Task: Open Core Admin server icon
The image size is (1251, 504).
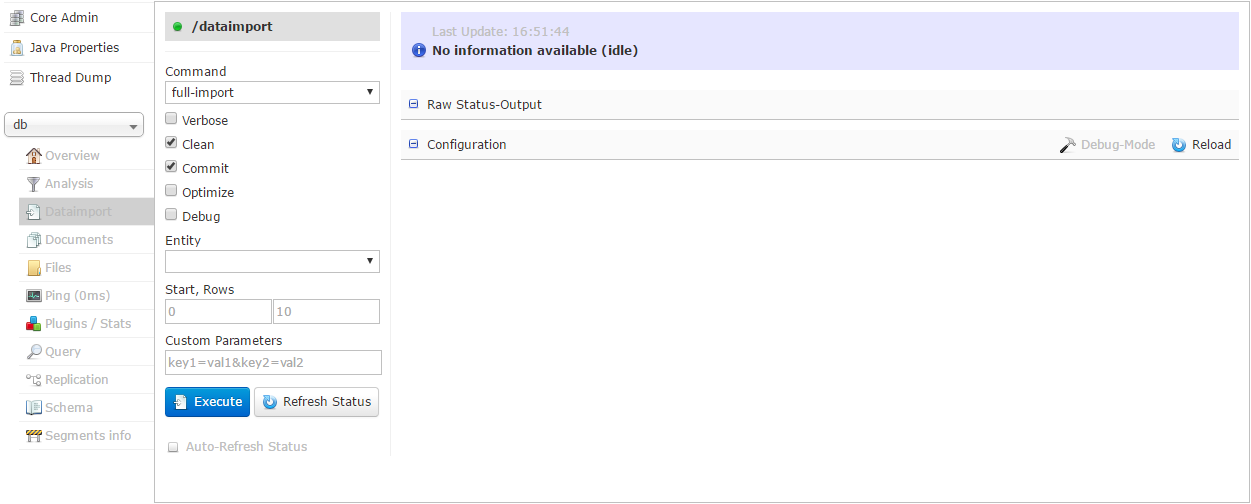Action: point(16,18)
